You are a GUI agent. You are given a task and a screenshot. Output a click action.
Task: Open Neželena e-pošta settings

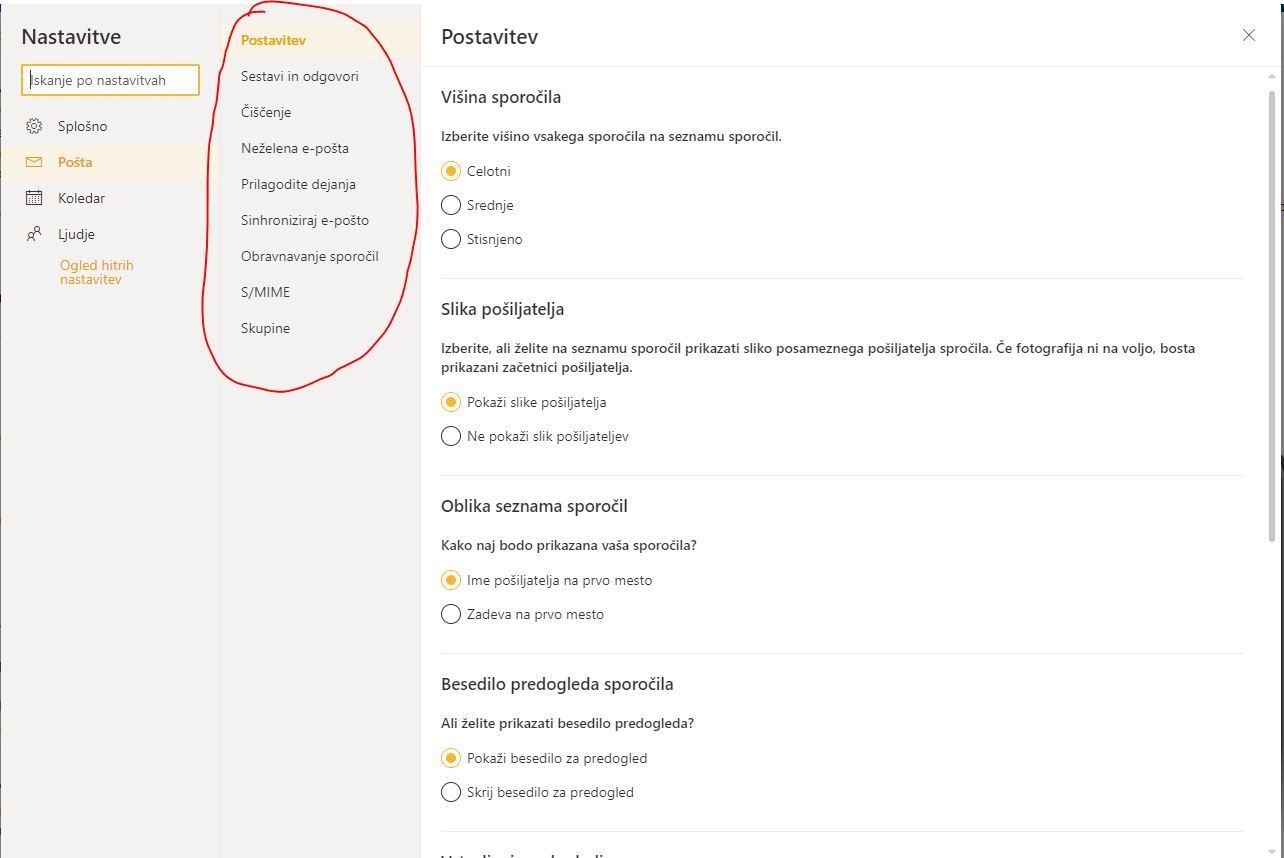tap(295, 148)
